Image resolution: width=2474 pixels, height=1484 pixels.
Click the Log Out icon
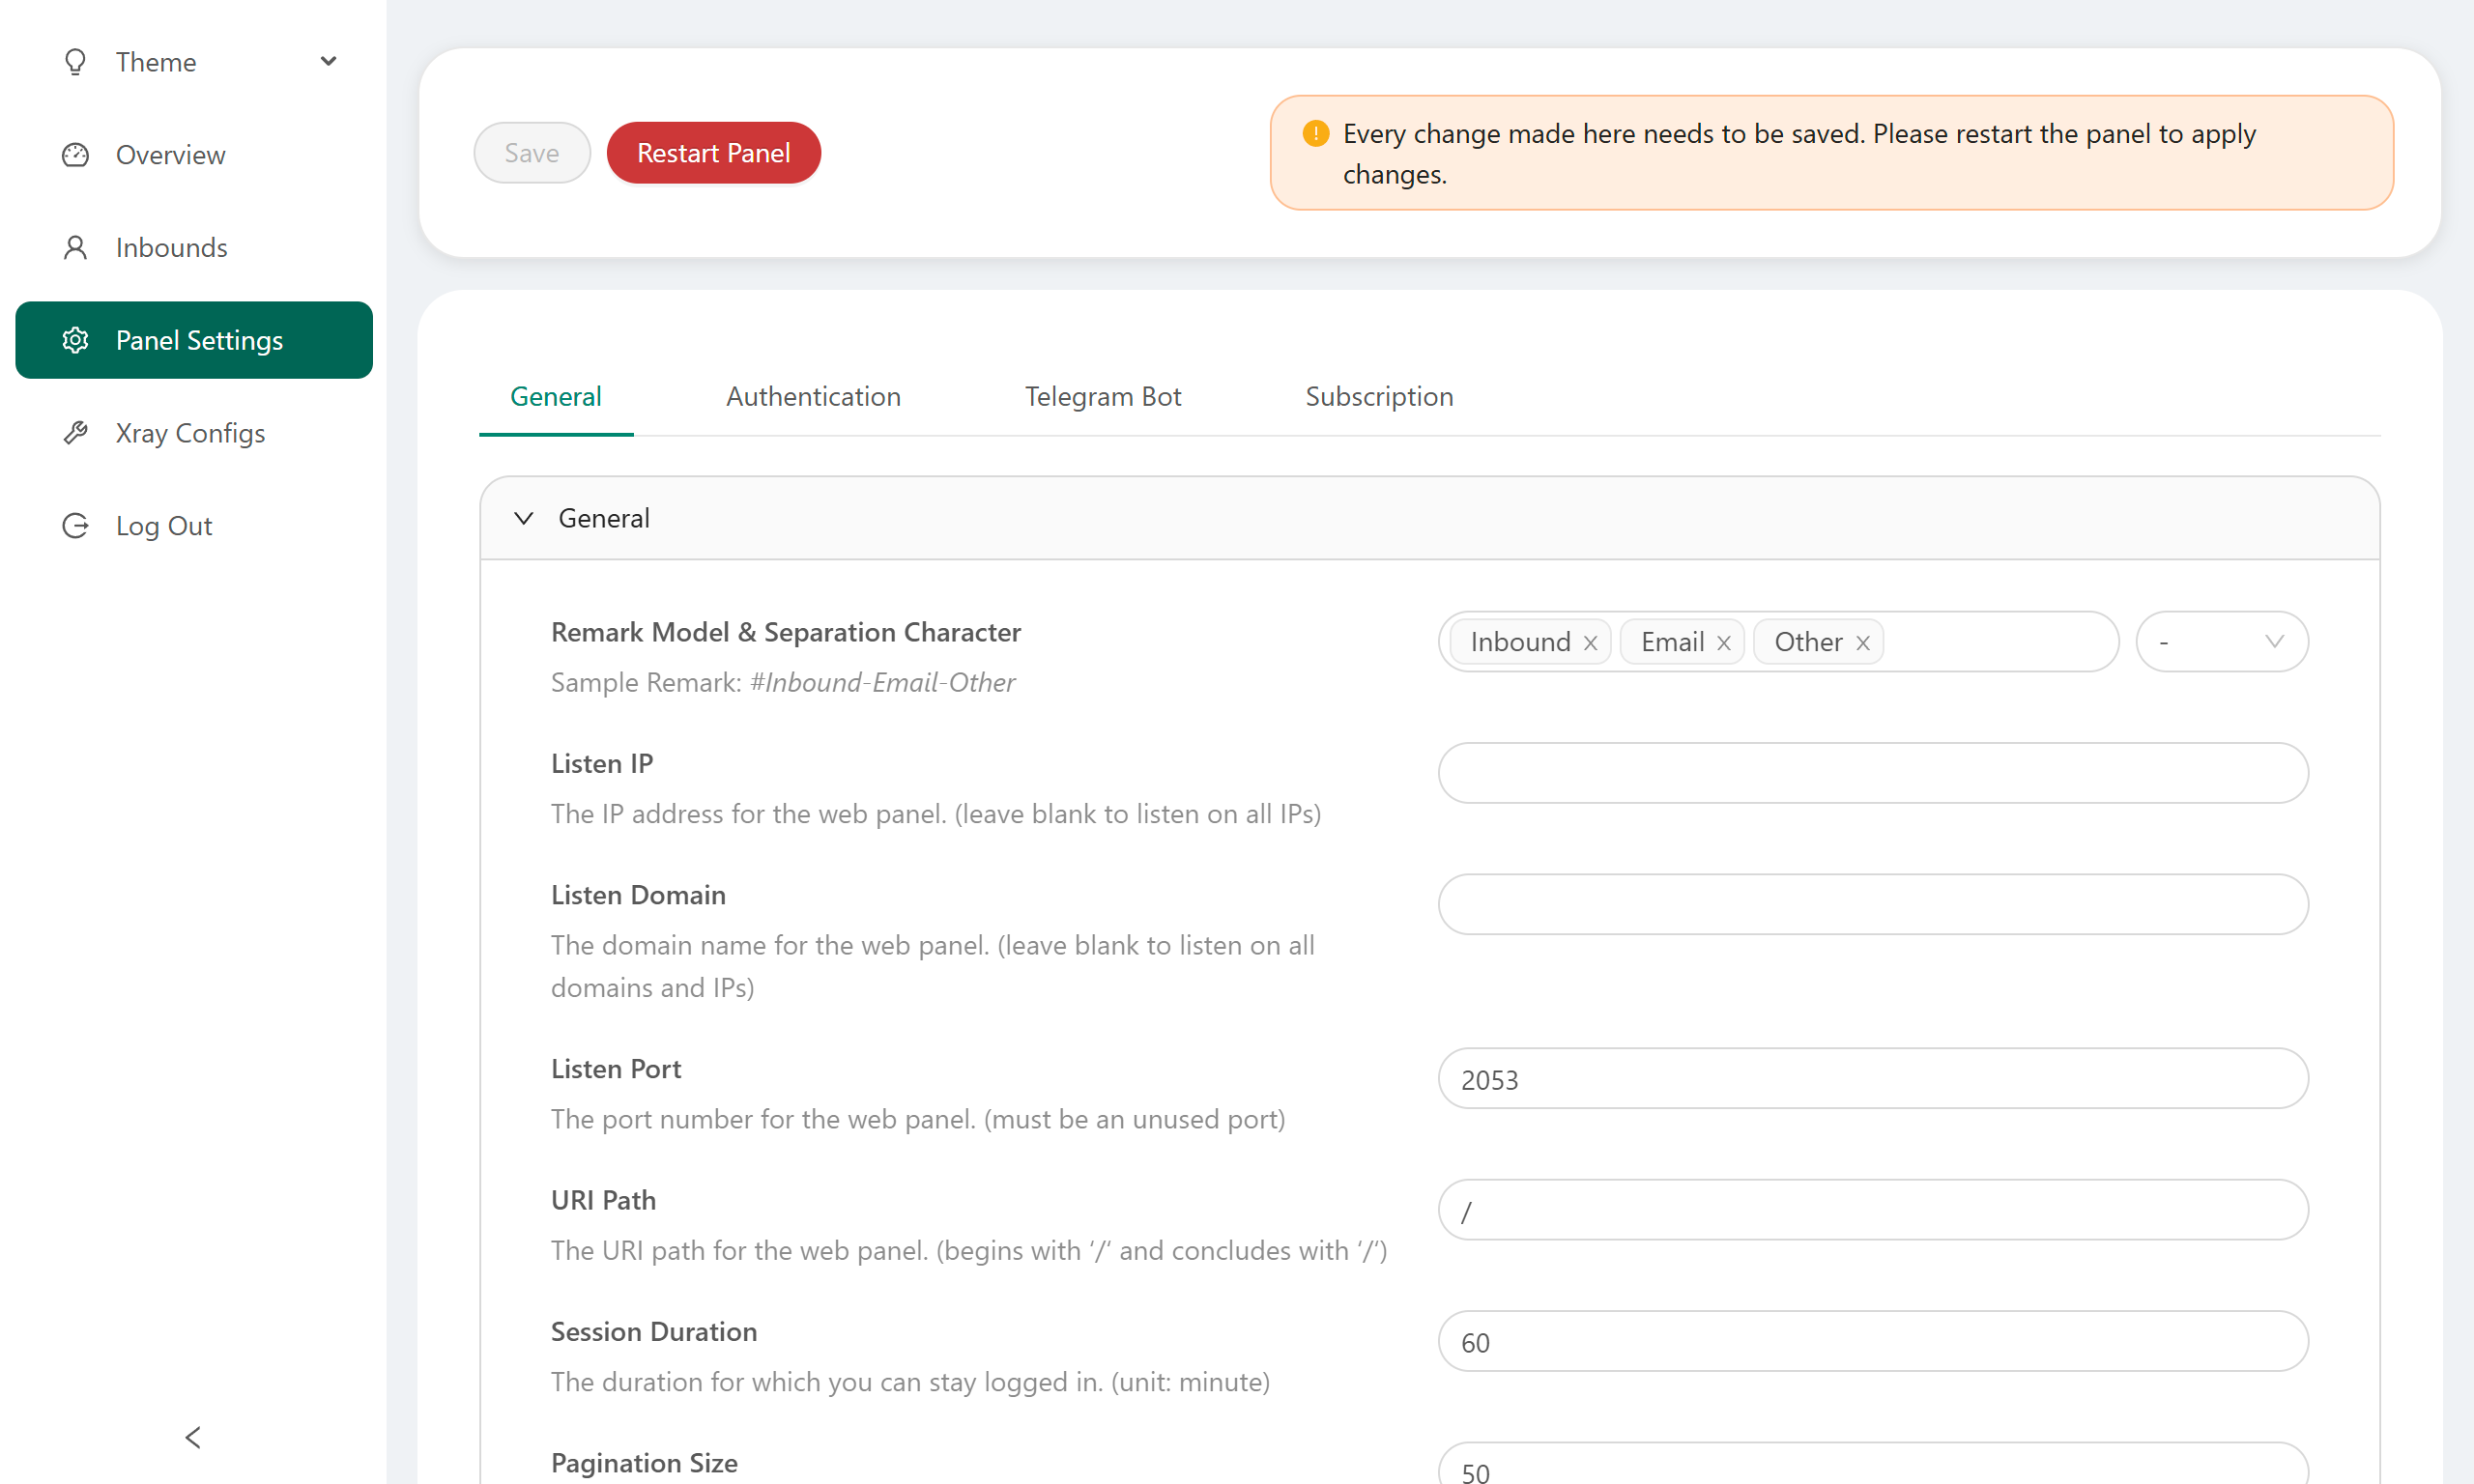75,526
